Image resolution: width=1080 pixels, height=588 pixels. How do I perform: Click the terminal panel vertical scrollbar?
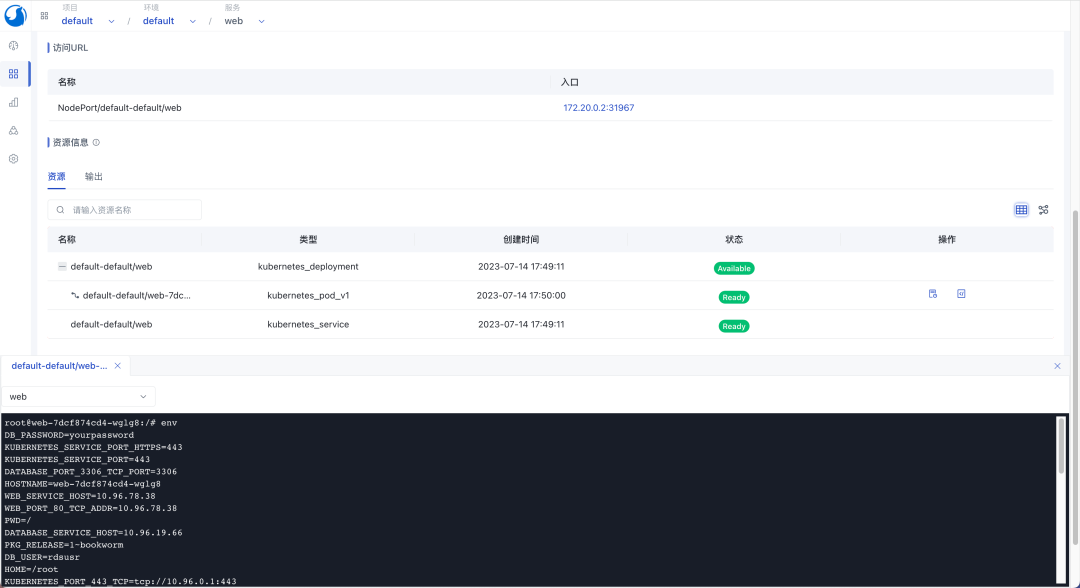(x=1061, y=446)
